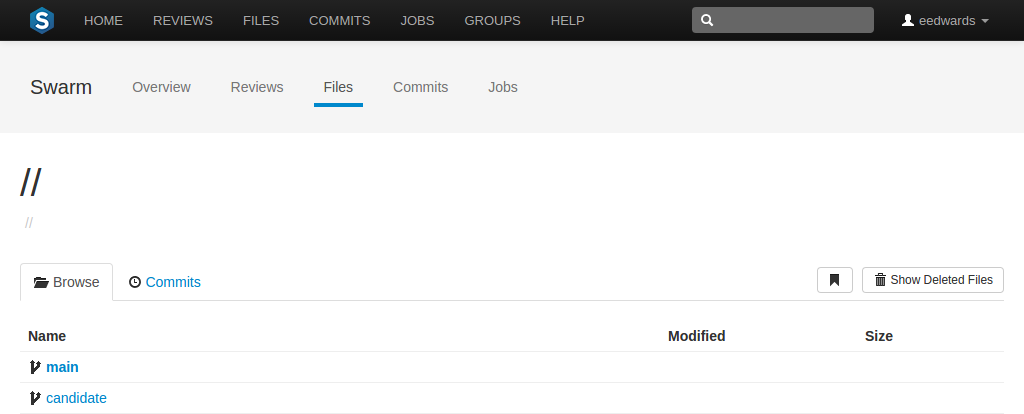Click the eedwards username
This screenshot has width=1024, height=414.
point(947,21)
